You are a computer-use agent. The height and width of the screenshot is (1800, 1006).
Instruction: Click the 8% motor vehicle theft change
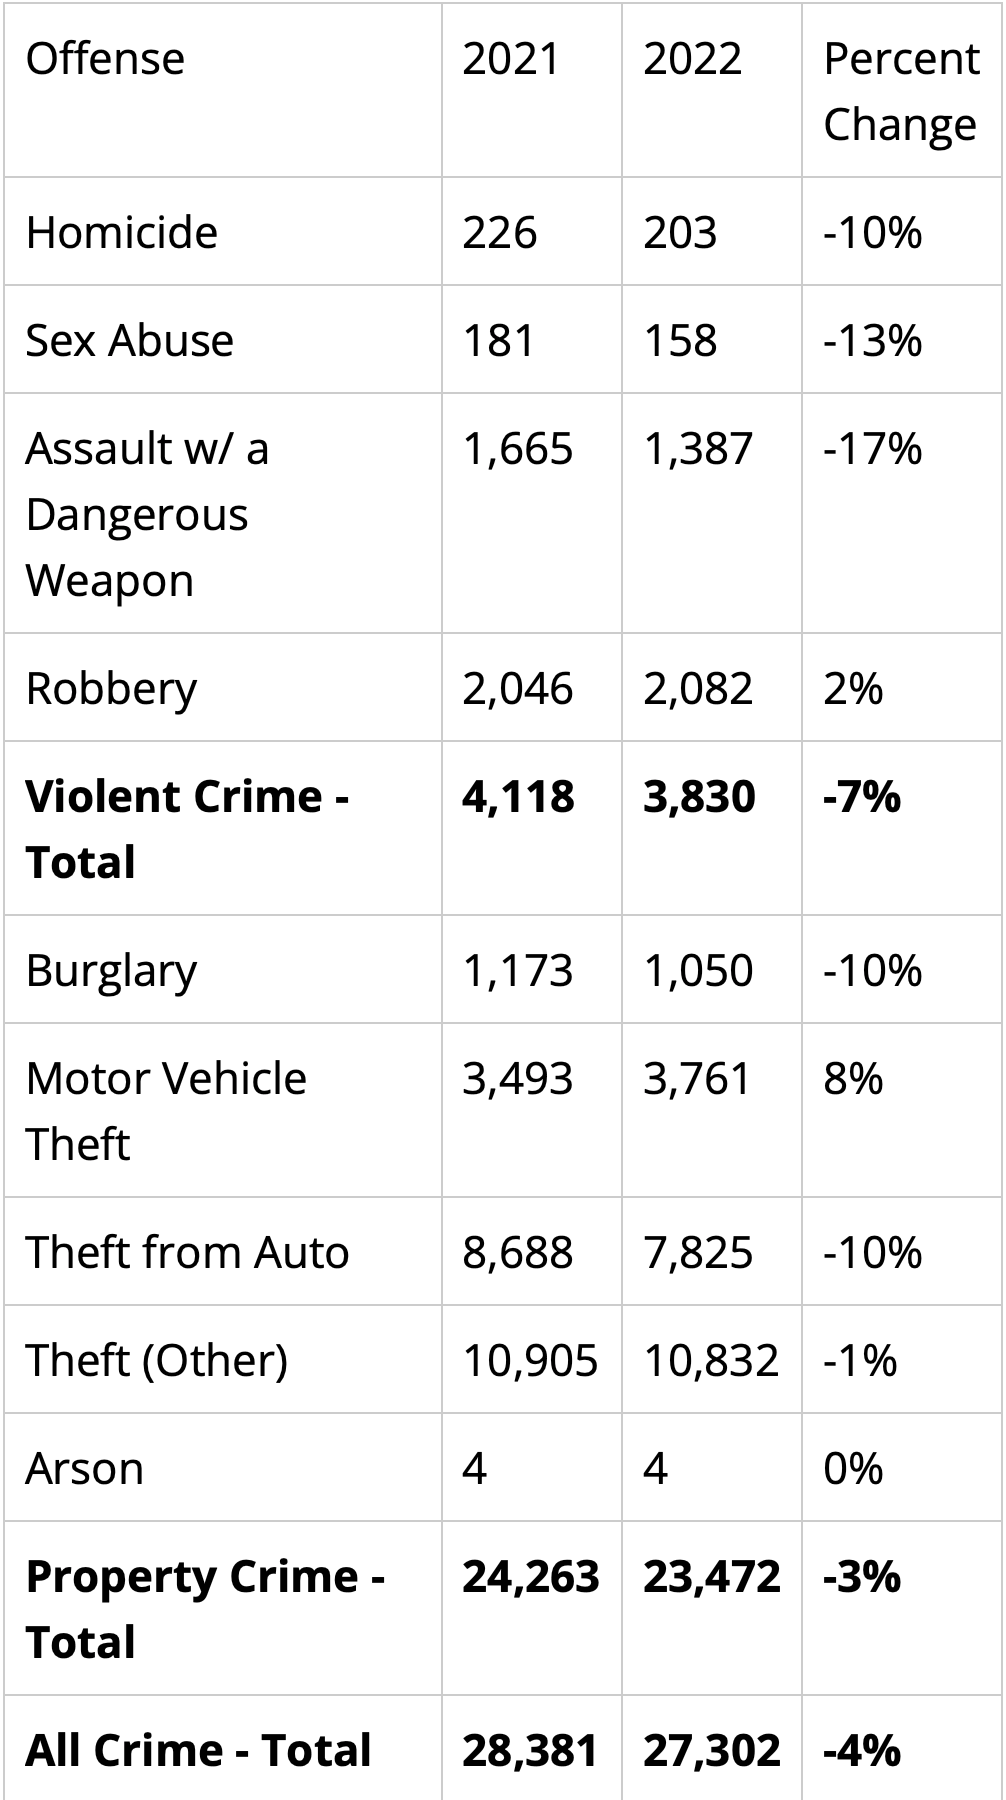point(853,1079)
